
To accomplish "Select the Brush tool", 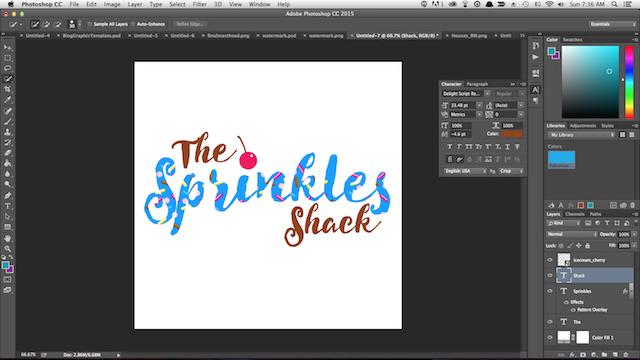I will [x=7, y=122].
